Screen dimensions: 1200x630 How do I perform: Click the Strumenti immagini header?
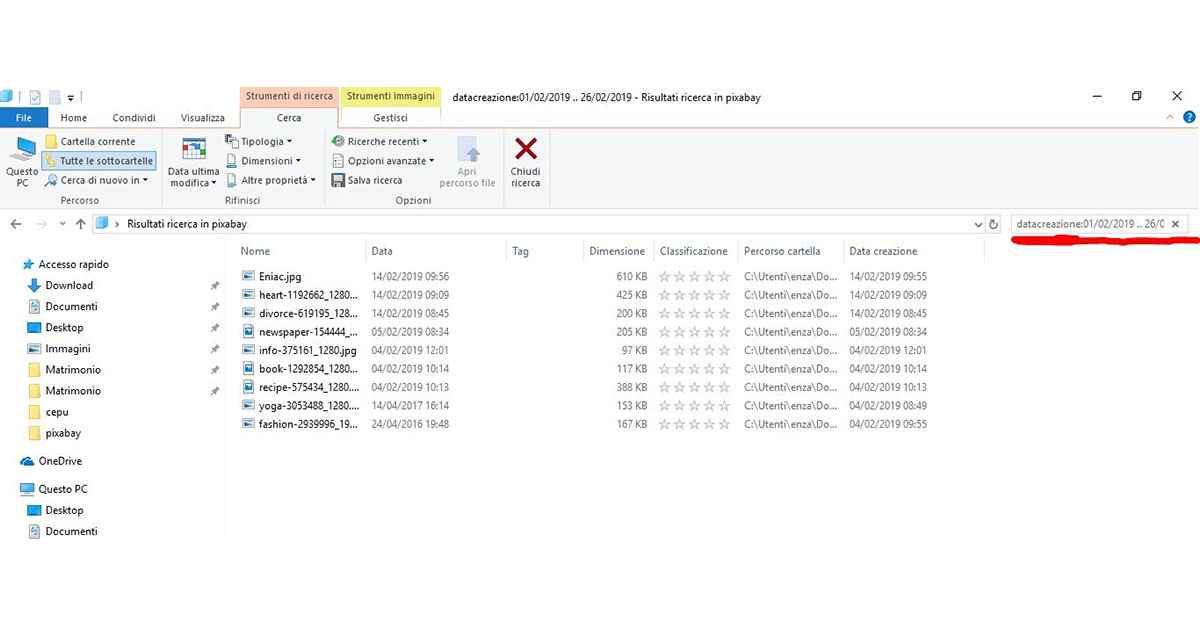point(390,97)
